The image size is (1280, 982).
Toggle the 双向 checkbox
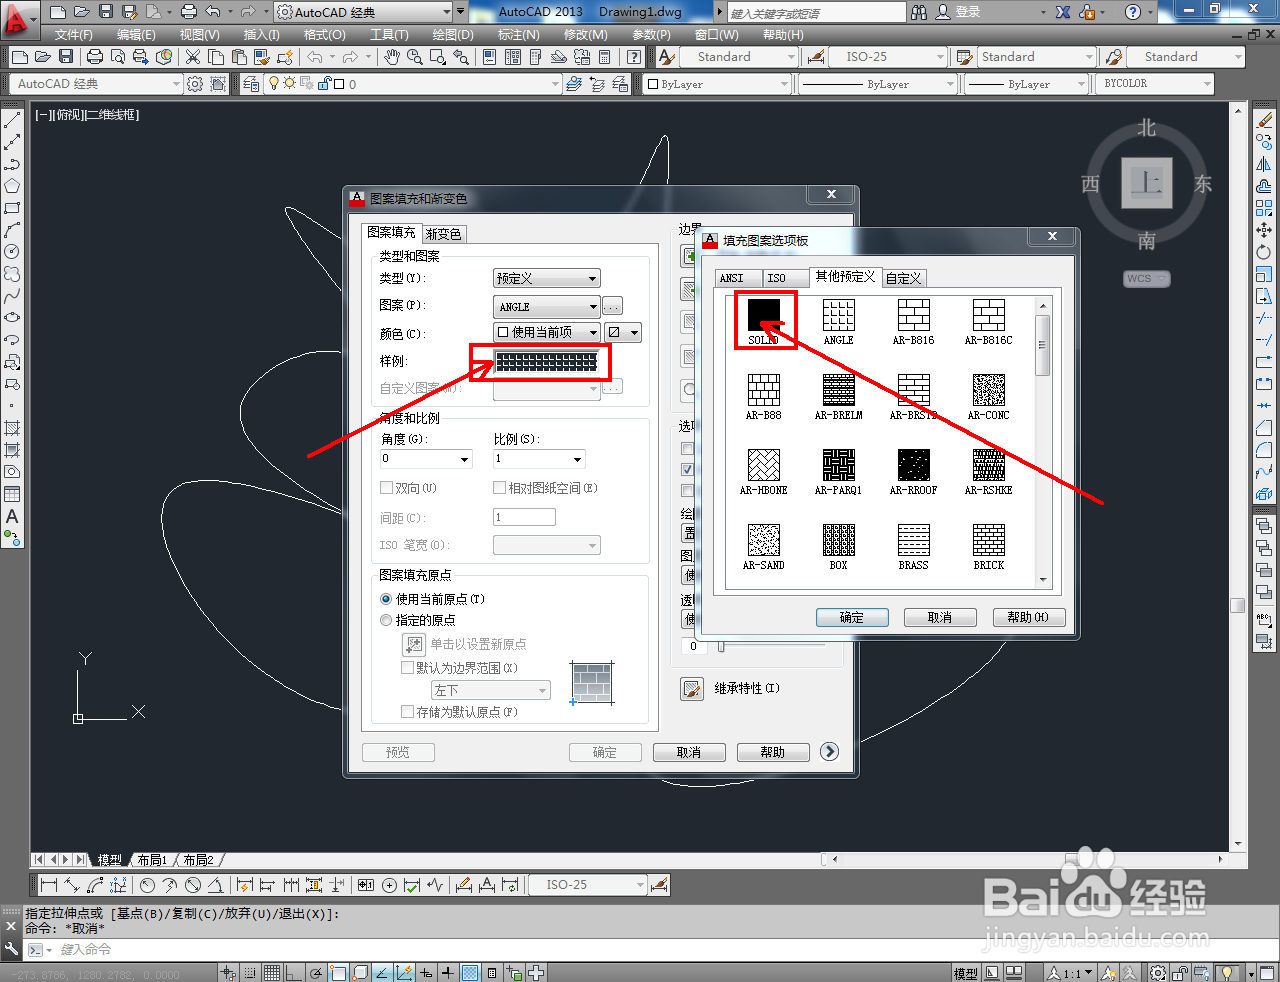[x=386, y=488]
